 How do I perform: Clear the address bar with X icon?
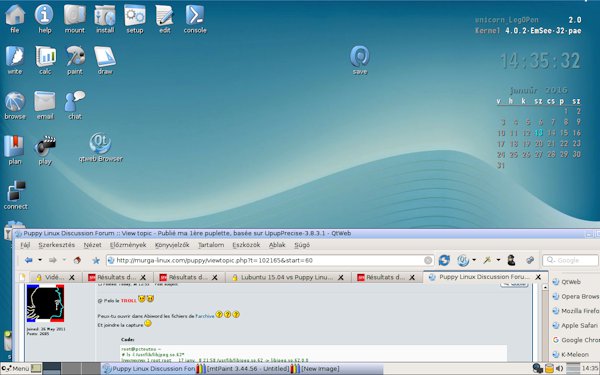point(428,261)
